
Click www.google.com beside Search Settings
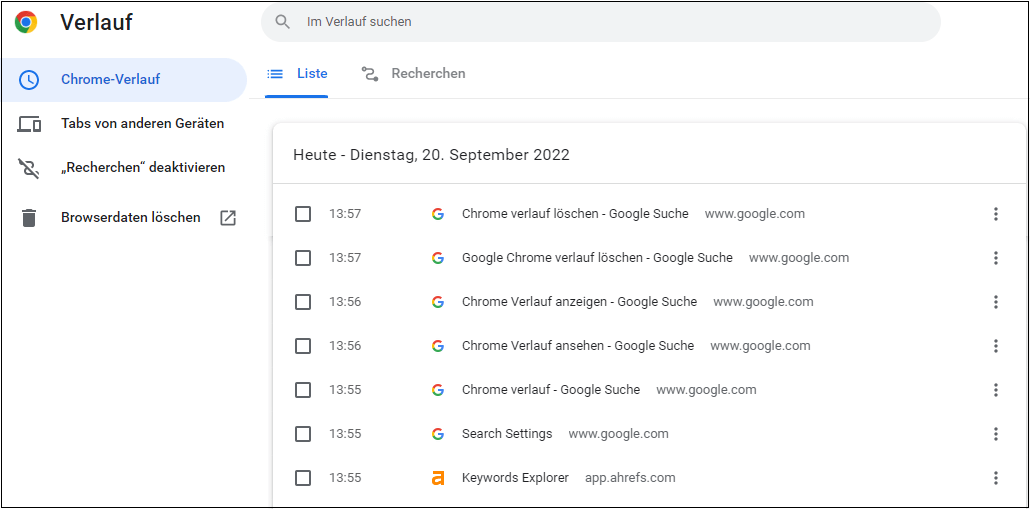tap(619, 434)
